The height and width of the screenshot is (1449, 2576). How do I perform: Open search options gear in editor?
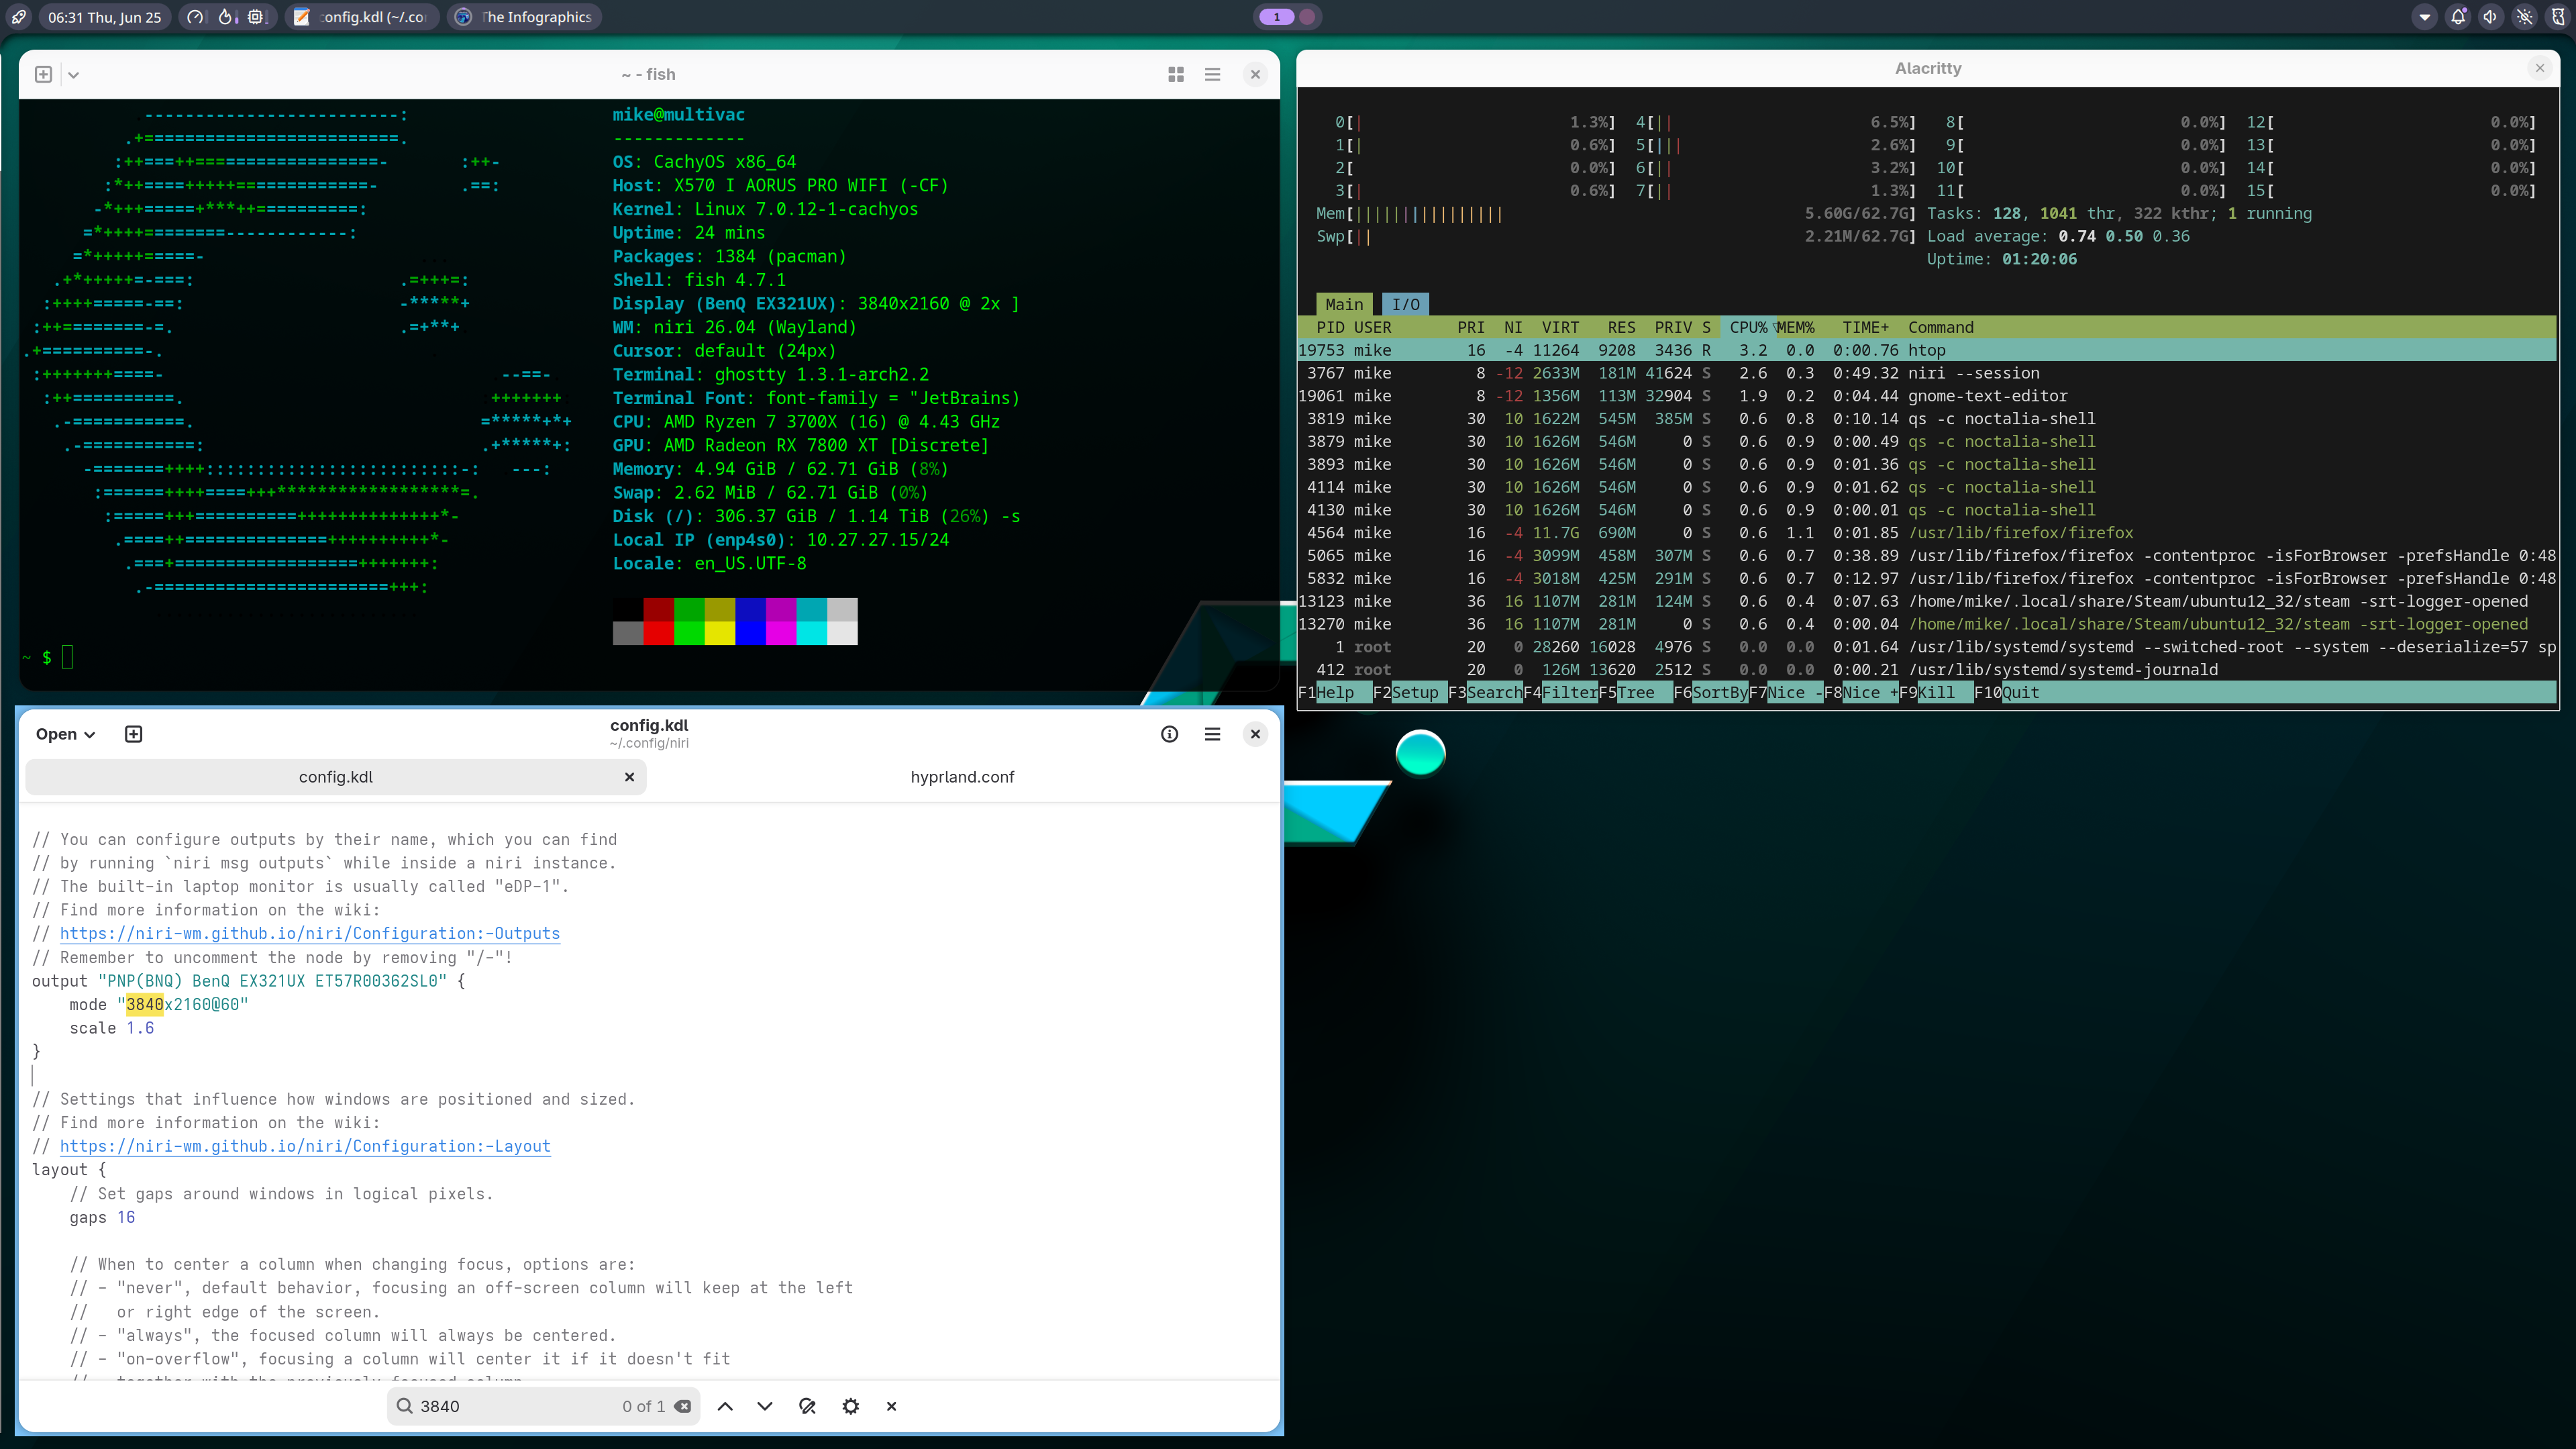[x=851, y=1406]
